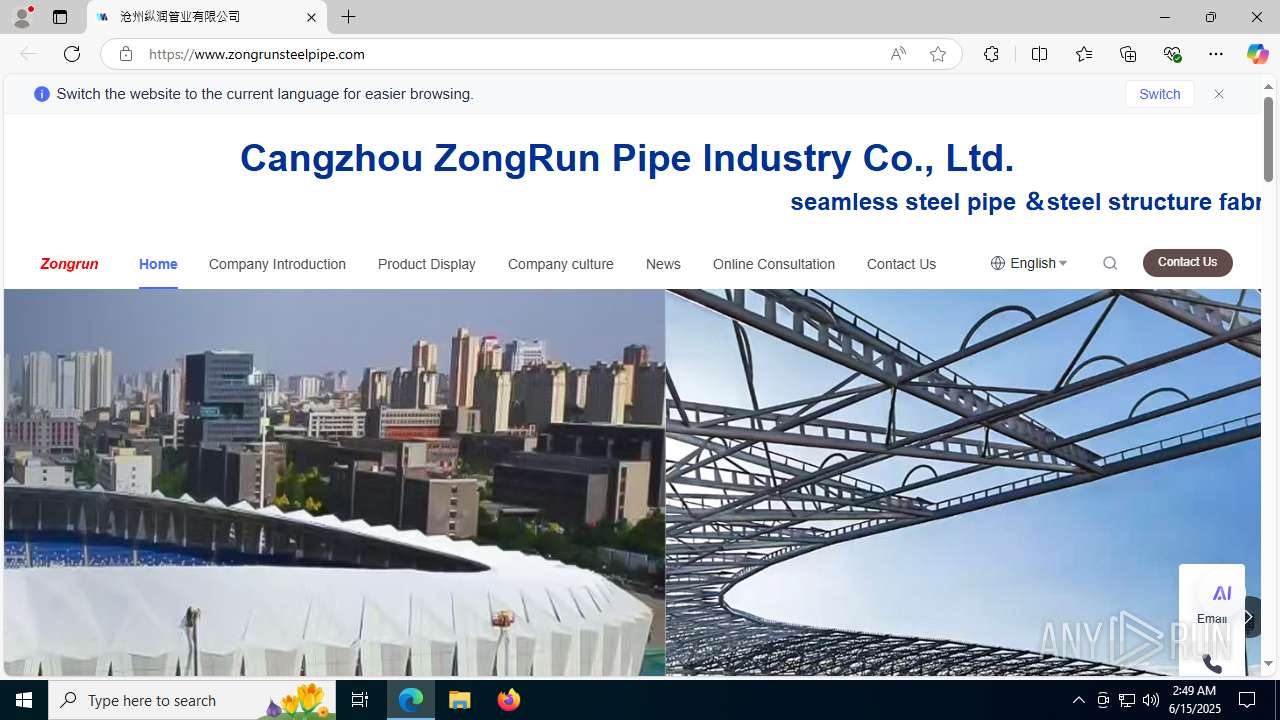Open the News section

pos(663,264)
